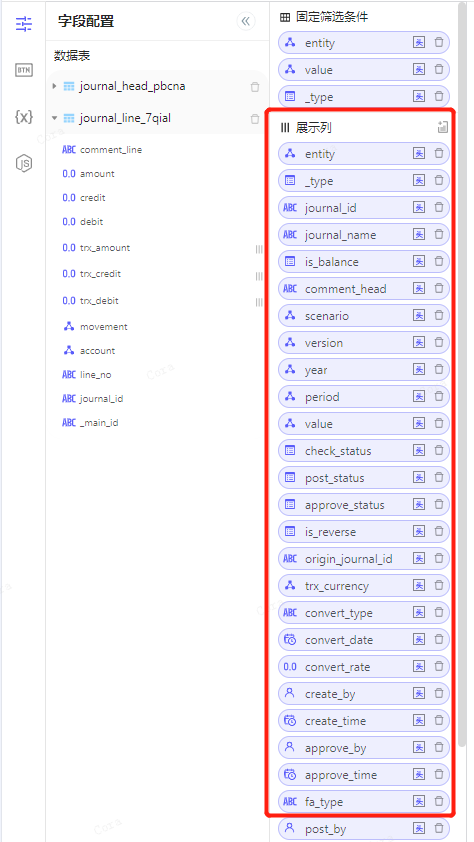474x842 pixels.
Task: Click the add column icon beside 展示列
Action: pos(443,127)
